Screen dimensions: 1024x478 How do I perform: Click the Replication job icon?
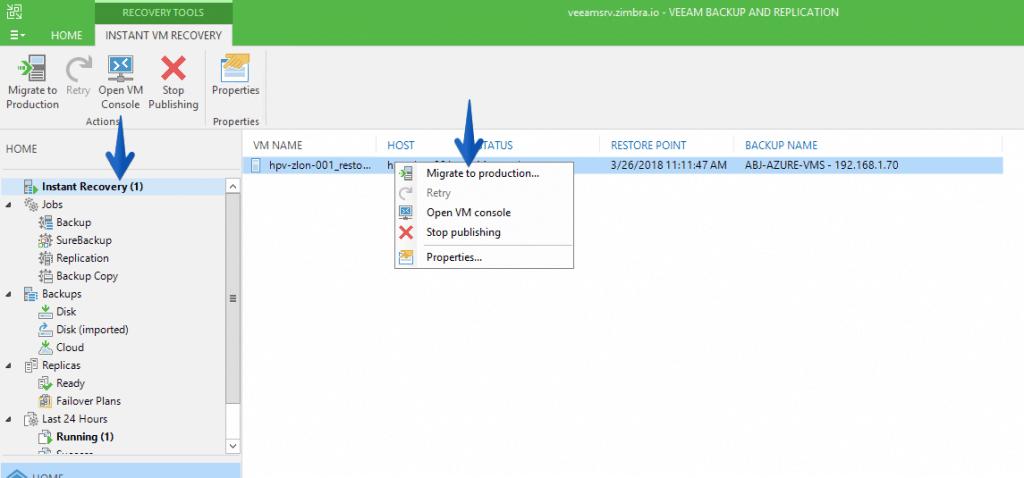click(x=46, y=258)
